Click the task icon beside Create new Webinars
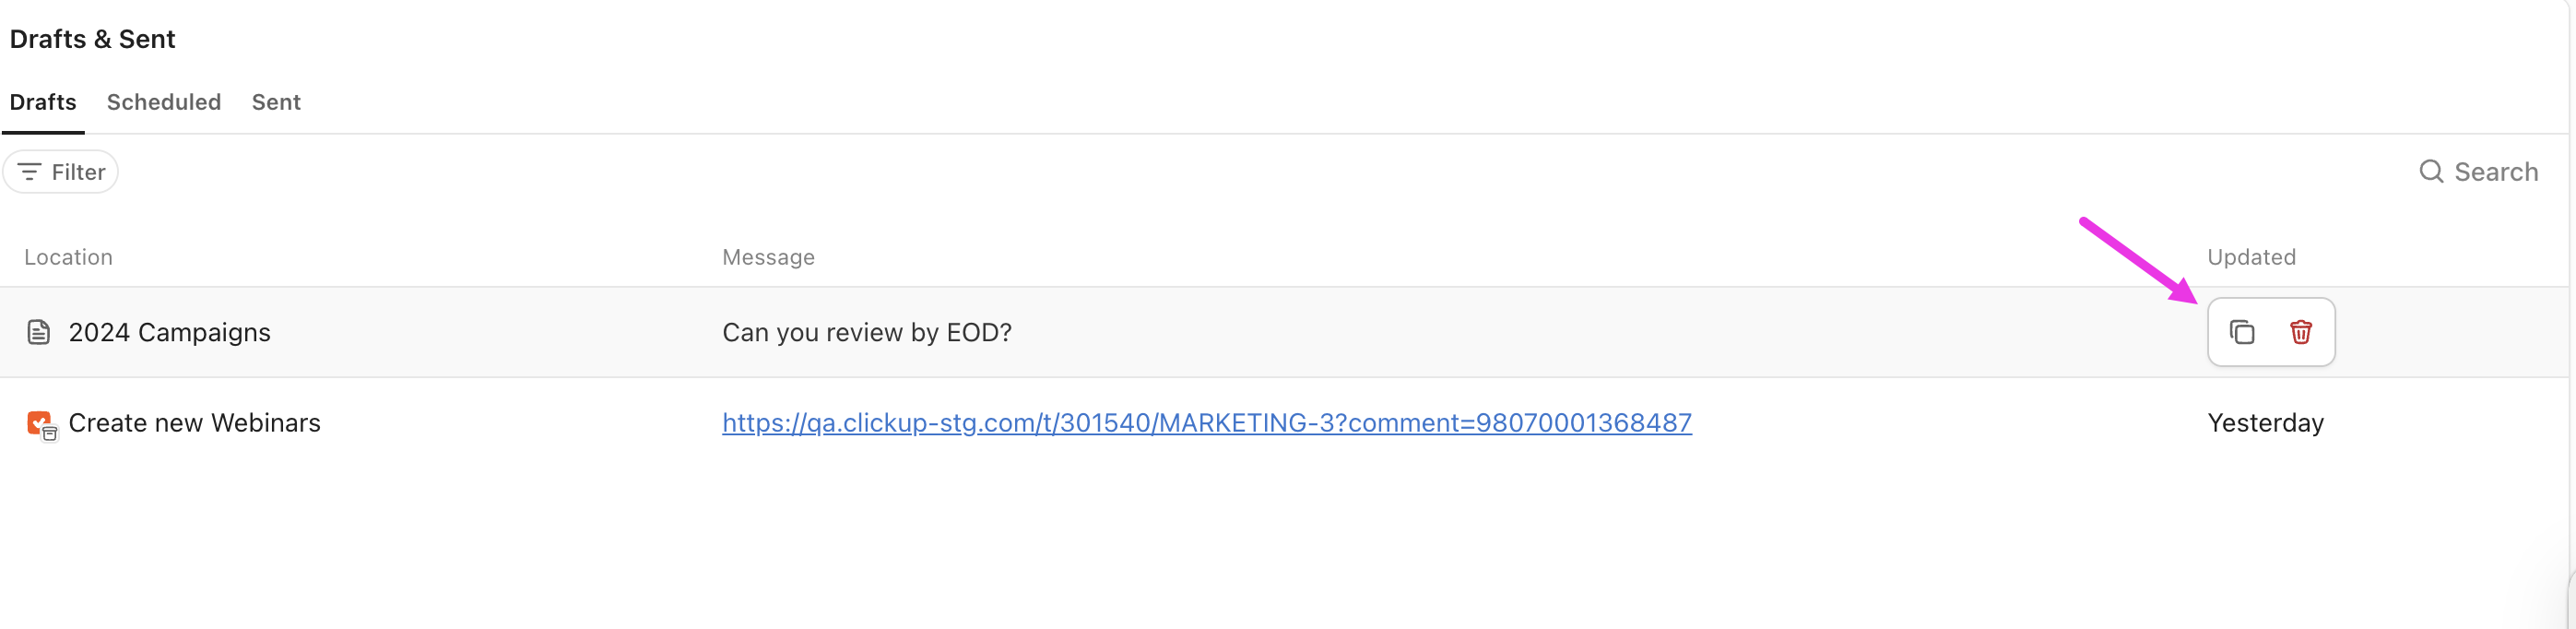2576x629 pixels. tap(40, 424)
